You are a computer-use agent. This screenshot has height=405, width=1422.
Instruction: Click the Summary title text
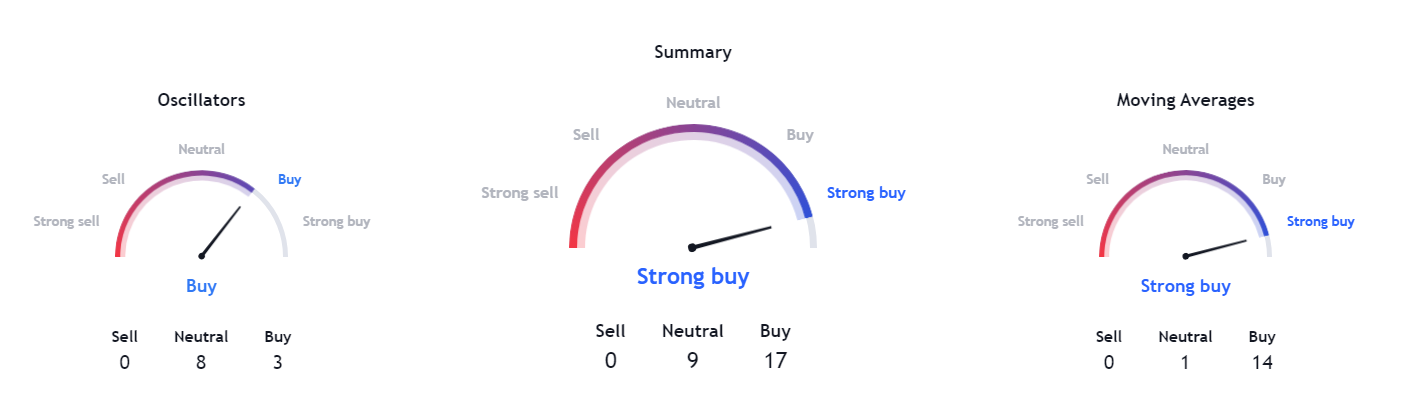point(692,52)
